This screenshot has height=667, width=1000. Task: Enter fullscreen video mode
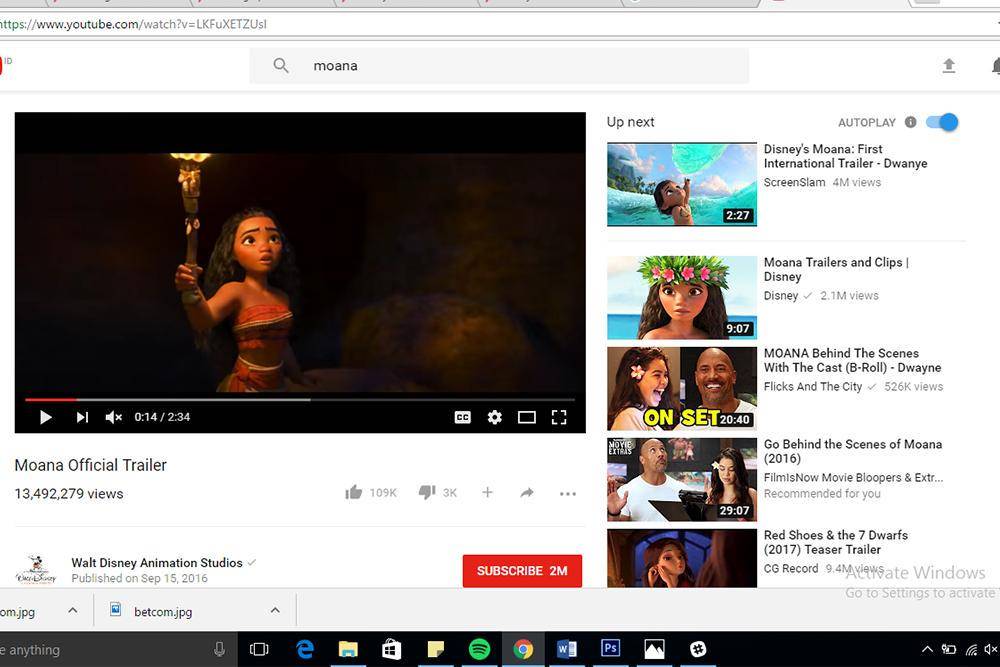point(559,417)
